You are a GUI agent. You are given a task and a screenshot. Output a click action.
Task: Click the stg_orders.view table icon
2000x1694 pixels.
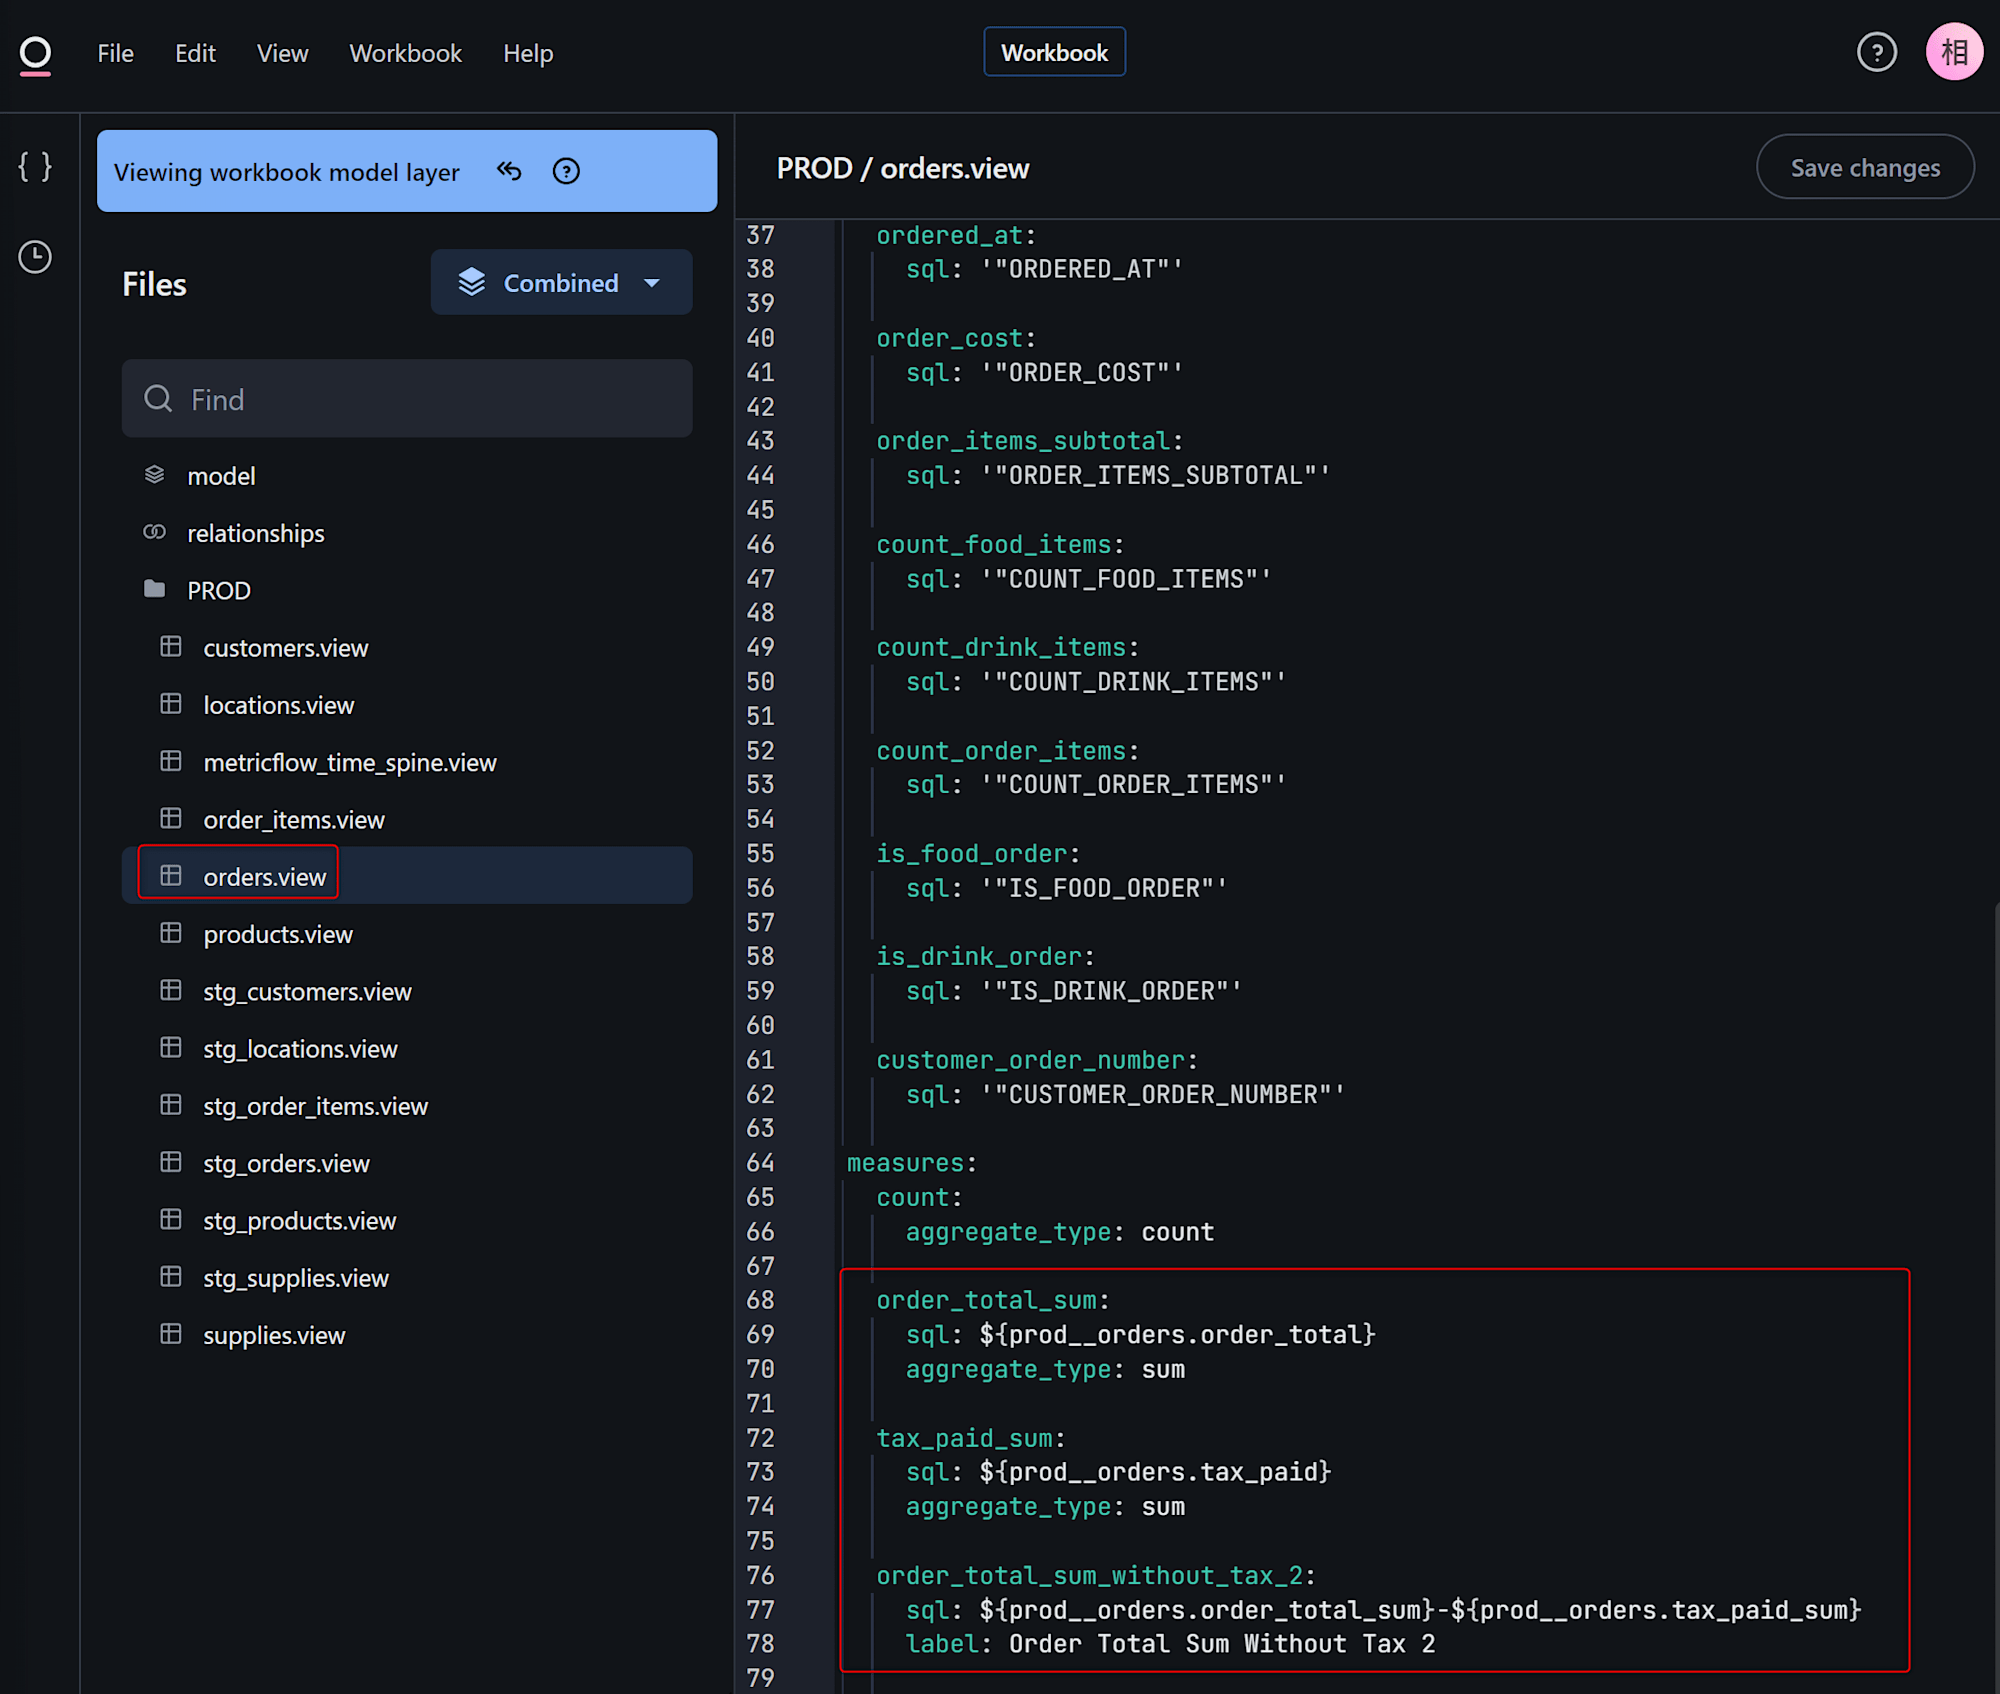(x=171, y=1162)
